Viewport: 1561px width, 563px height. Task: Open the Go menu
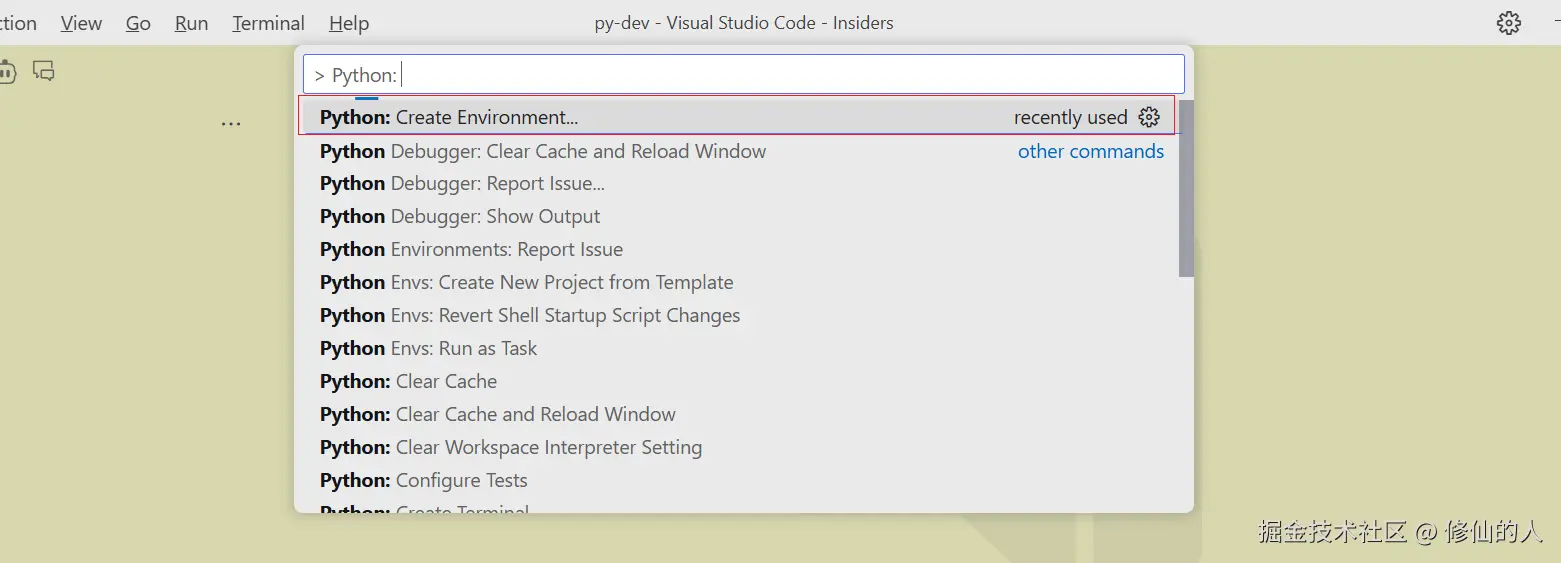pyautogui.click(x=138, y=23)
